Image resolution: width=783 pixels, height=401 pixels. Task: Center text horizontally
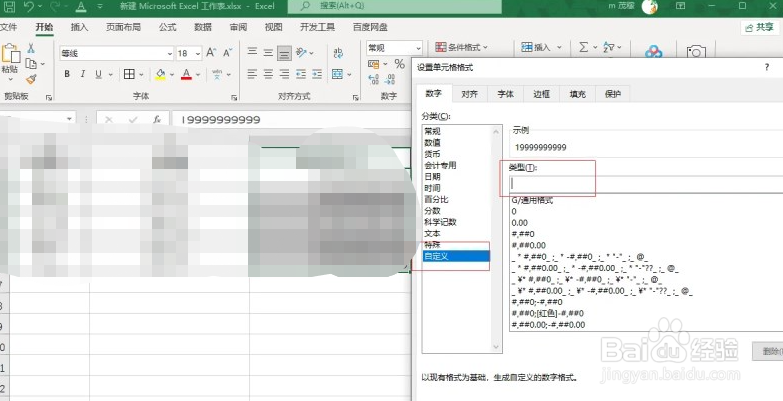[x=269, y=74]
